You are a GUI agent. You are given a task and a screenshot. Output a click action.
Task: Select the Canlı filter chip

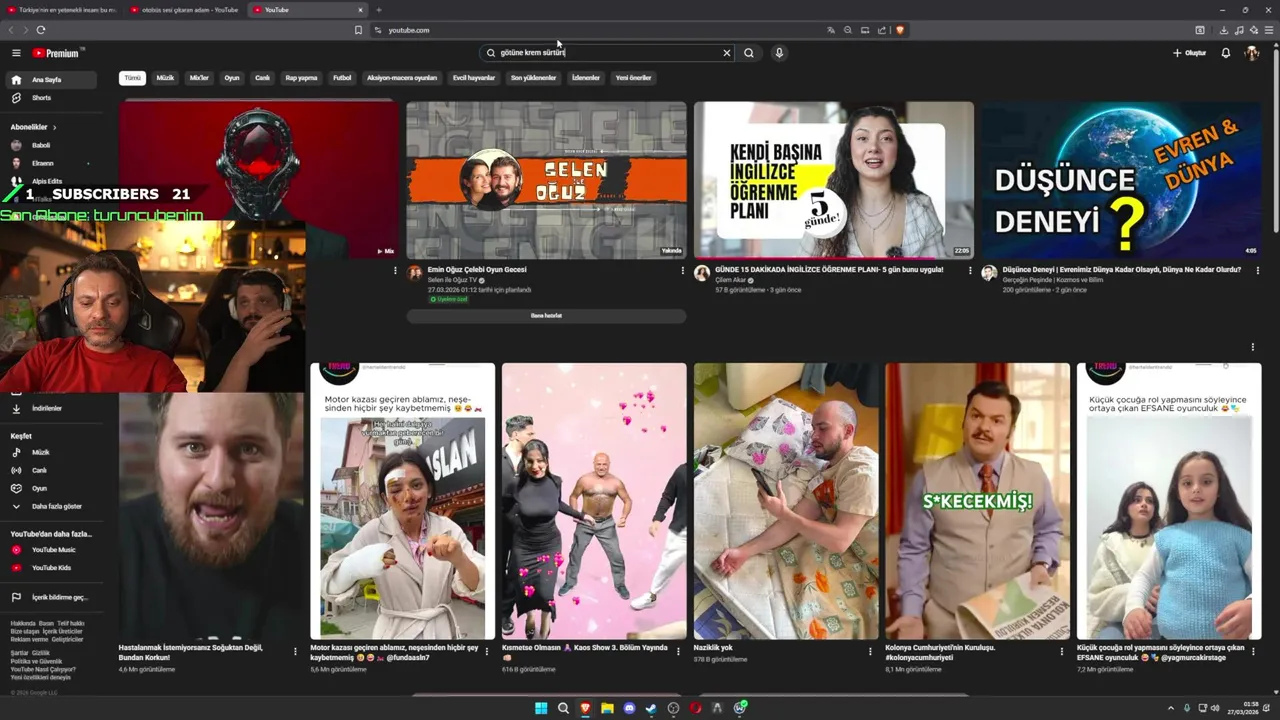coord(262,78)
